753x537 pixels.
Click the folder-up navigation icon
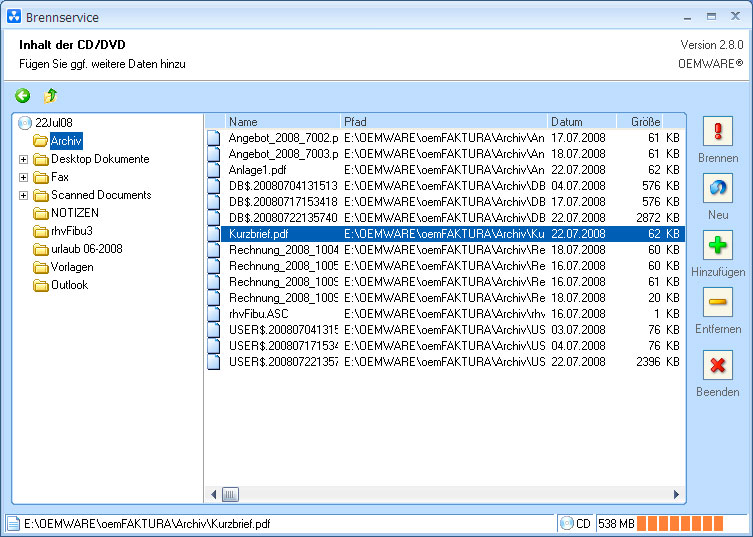pos(50,96)
